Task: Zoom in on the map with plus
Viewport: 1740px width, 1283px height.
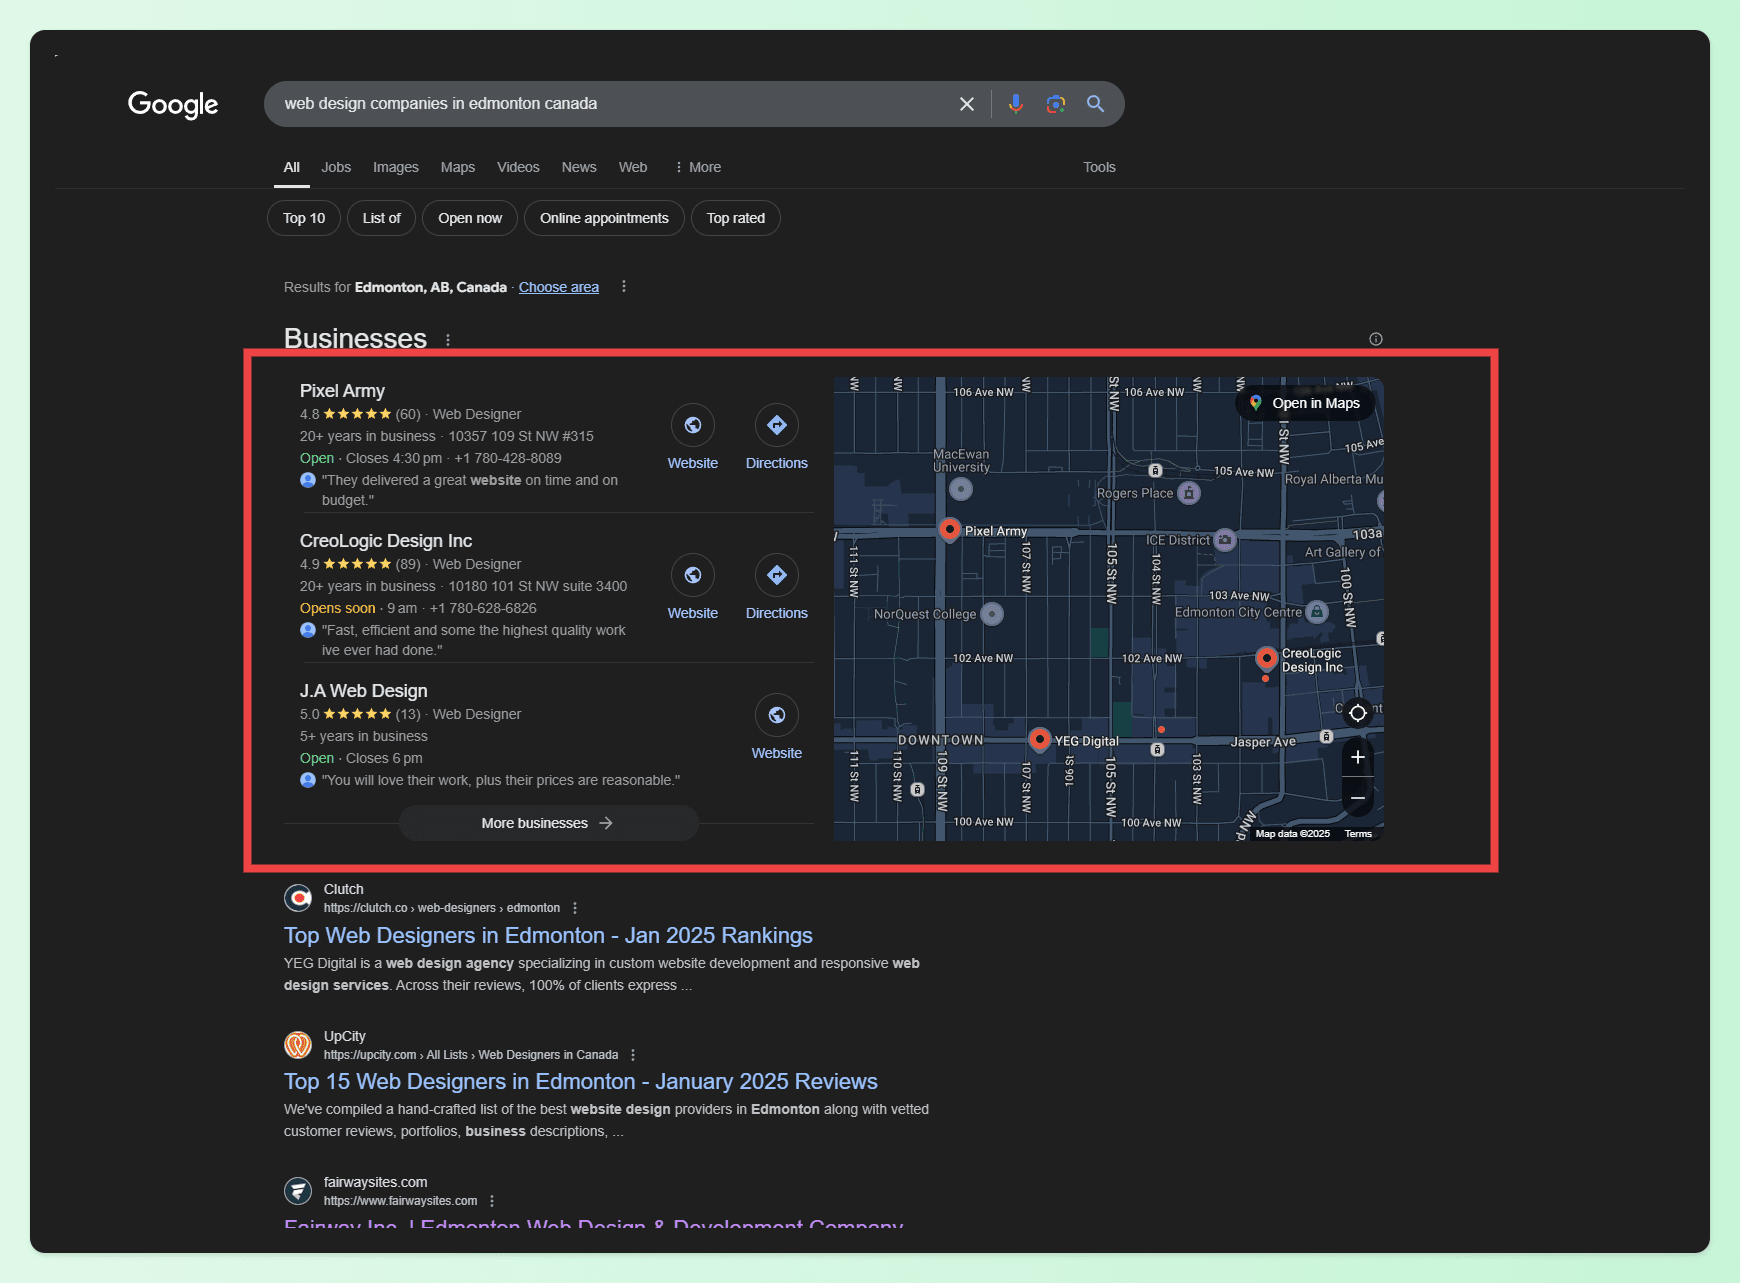Action: pos(1358,757)
